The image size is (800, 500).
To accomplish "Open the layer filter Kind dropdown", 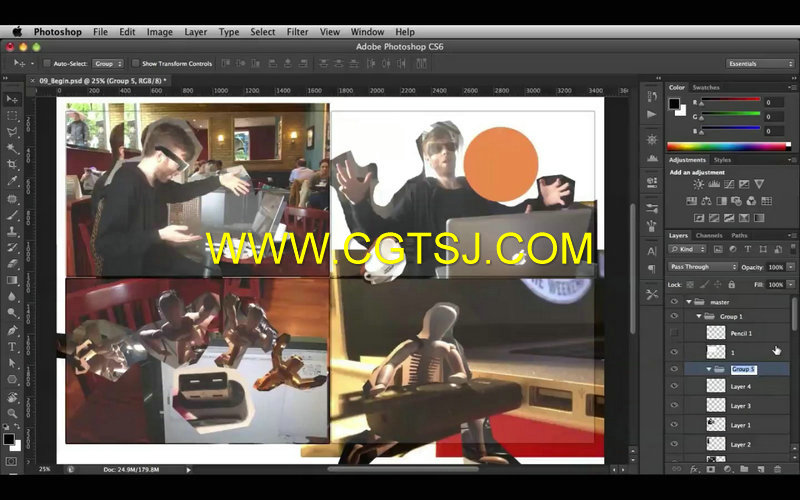I will (x=687, y=249).
